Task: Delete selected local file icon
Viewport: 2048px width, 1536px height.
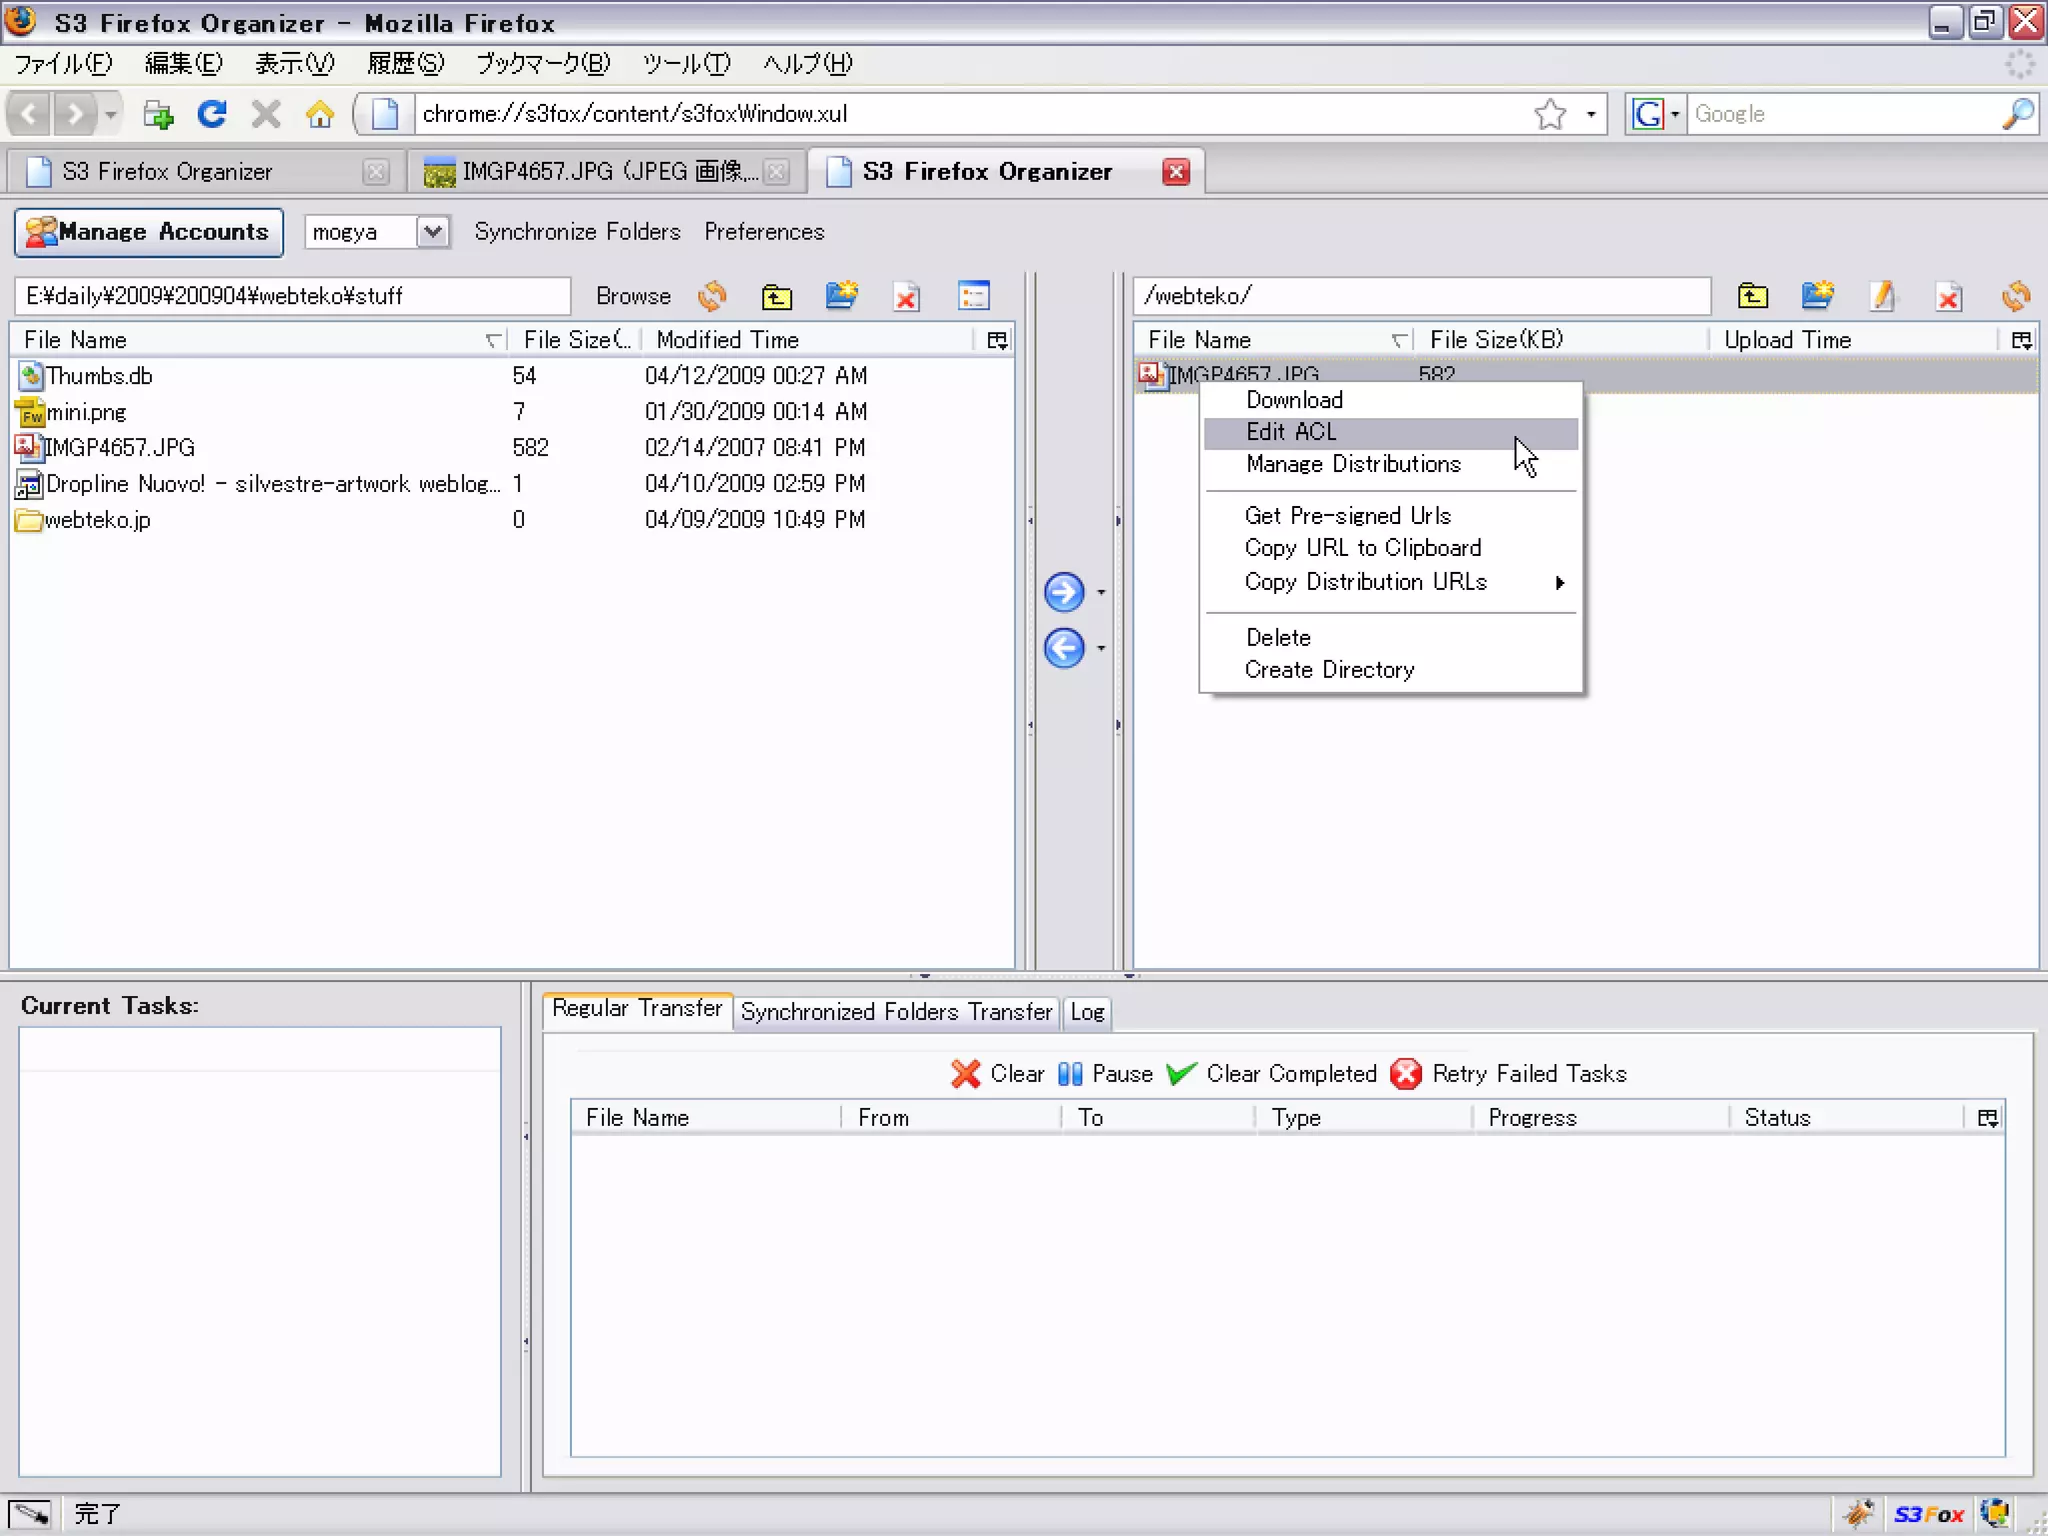Action: pos(907,297)
